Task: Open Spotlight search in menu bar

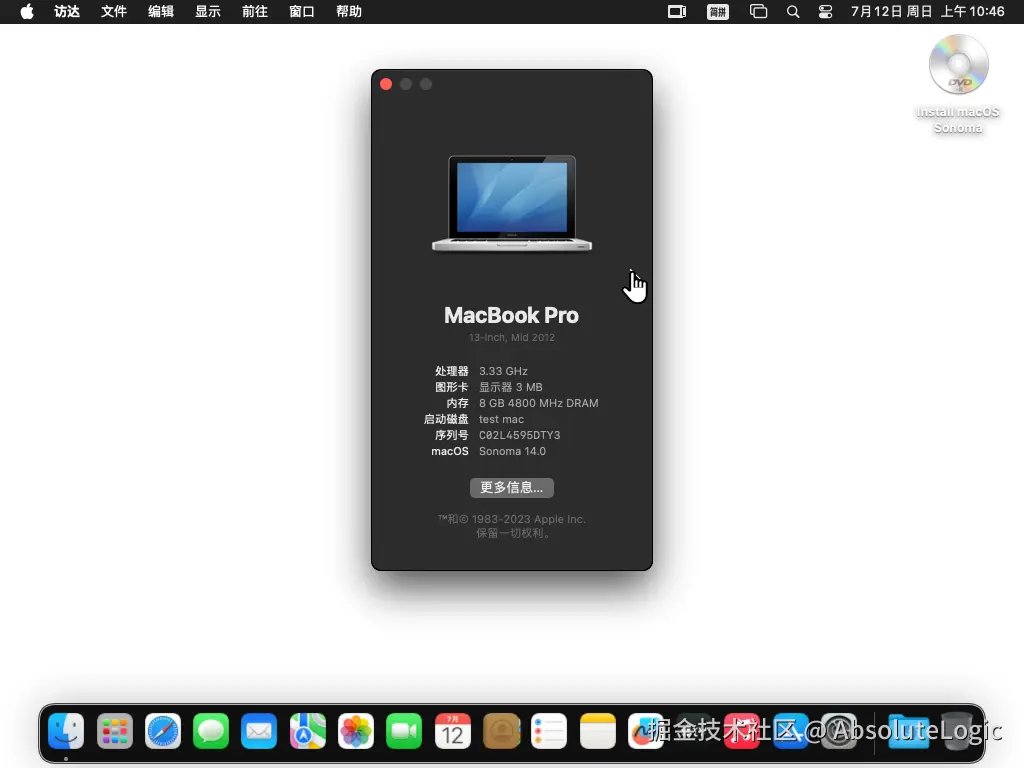Action: click(793, 12)
